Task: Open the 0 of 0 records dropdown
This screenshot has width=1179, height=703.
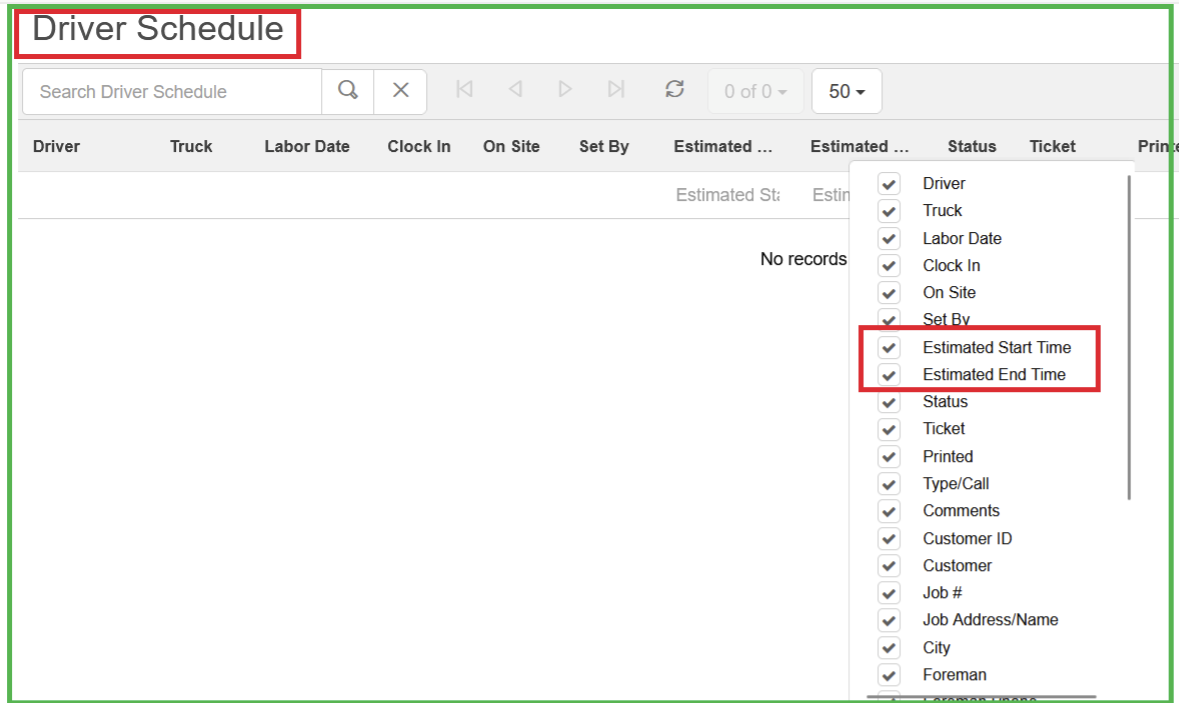Action: (755, 92)
